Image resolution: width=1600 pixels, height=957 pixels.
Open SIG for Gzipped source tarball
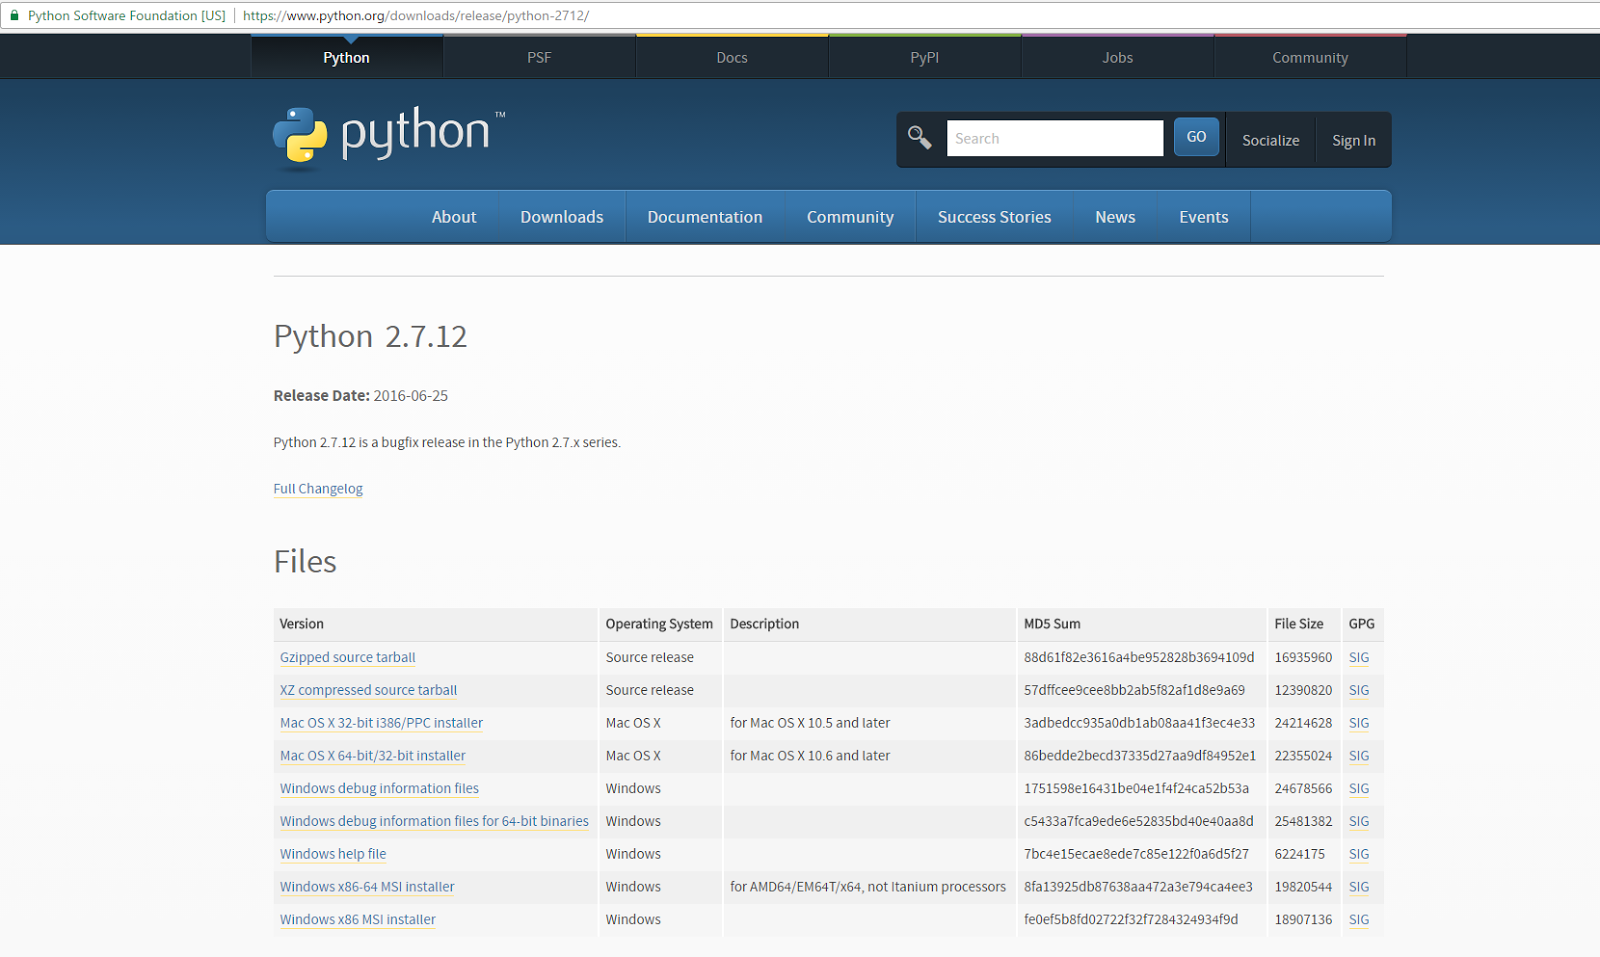(1359, 657)
